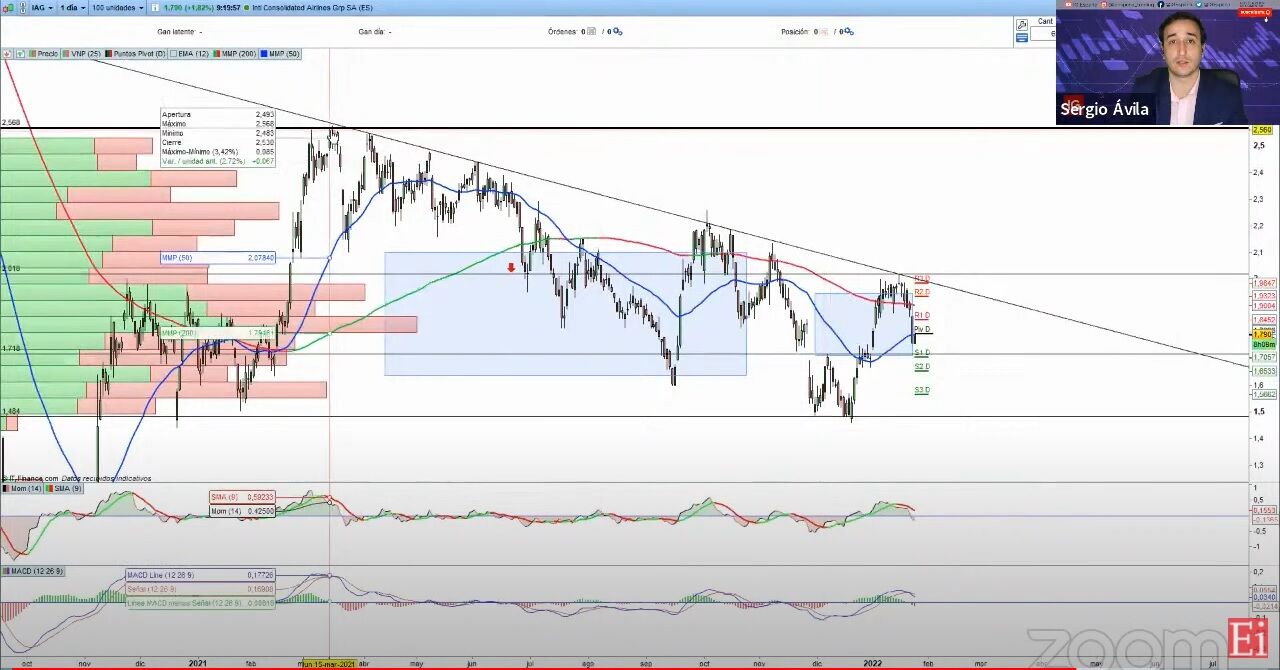Click the MMP (200) value tooltip
This screenshot has width=1280, height=670.
pos(218,333)
